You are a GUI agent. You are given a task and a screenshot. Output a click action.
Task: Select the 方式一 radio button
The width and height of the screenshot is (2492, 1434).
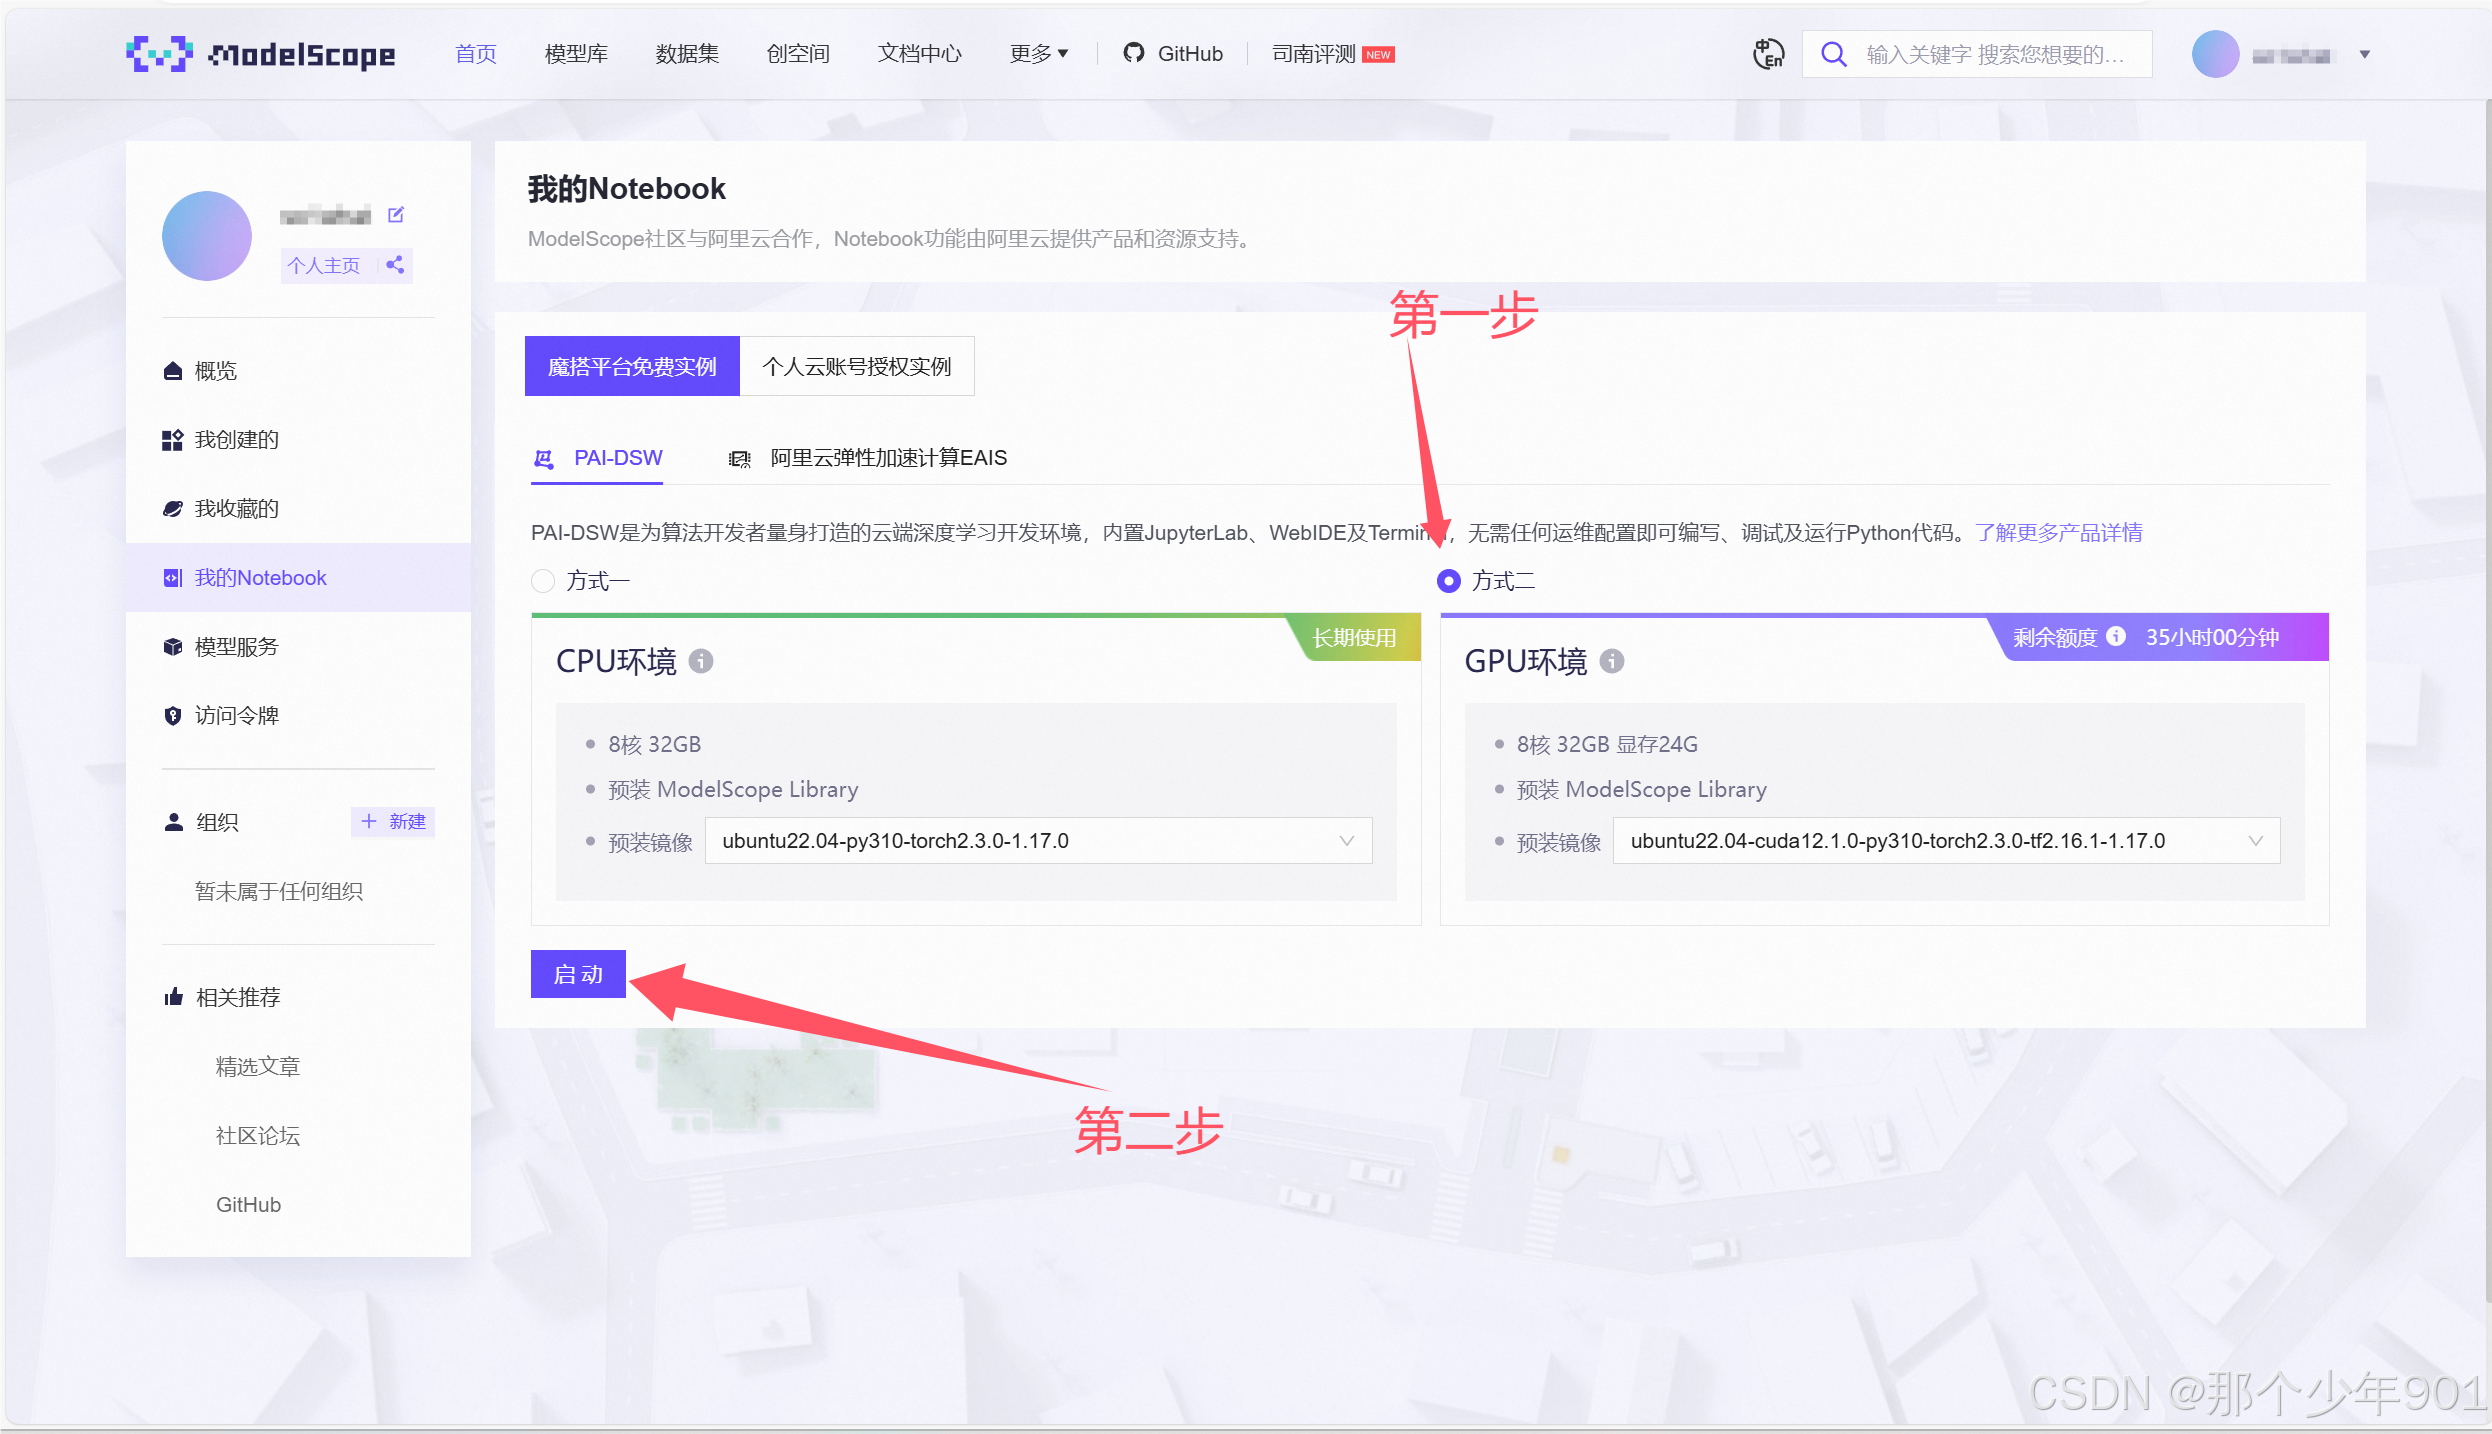coord(543,581)
